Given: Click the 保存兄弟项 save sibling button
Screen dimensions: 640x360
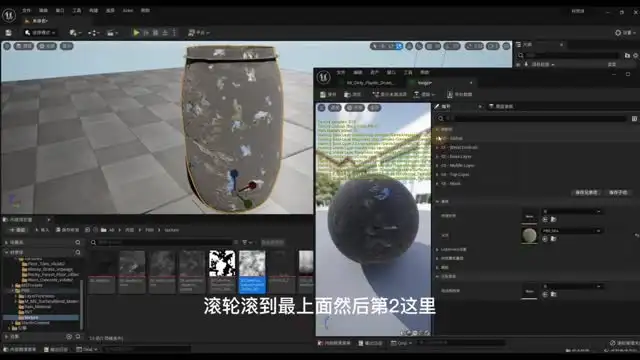Looking at the screenshot, I should click(587, 192).
